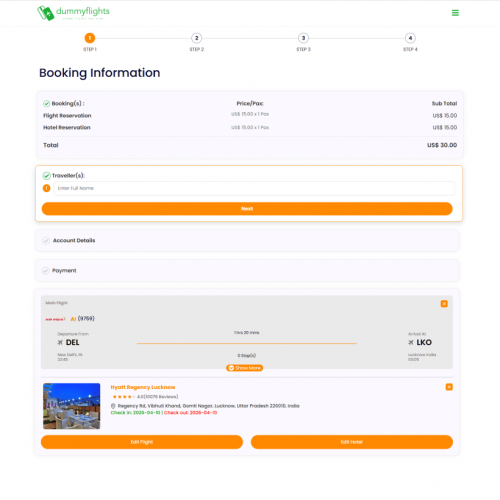Click the LKO airport code
This screenshot has height=500, width=500.
click(424, 342)
